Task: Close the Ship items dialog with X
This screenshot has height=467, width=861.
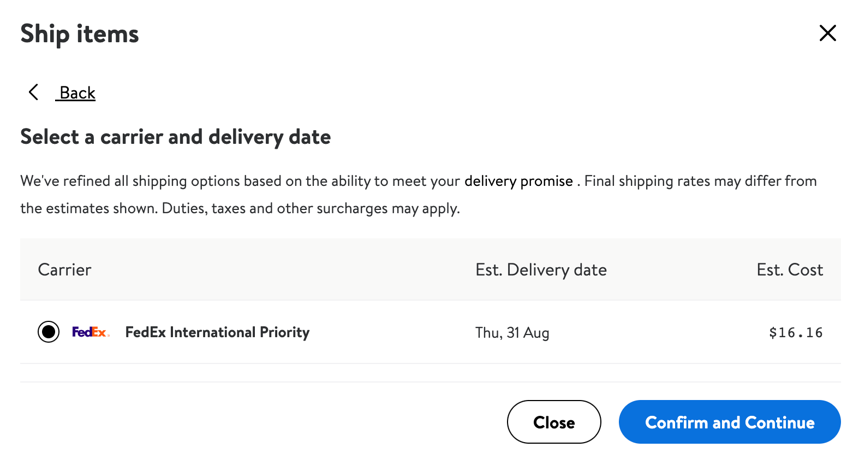Action: (828, 33)
